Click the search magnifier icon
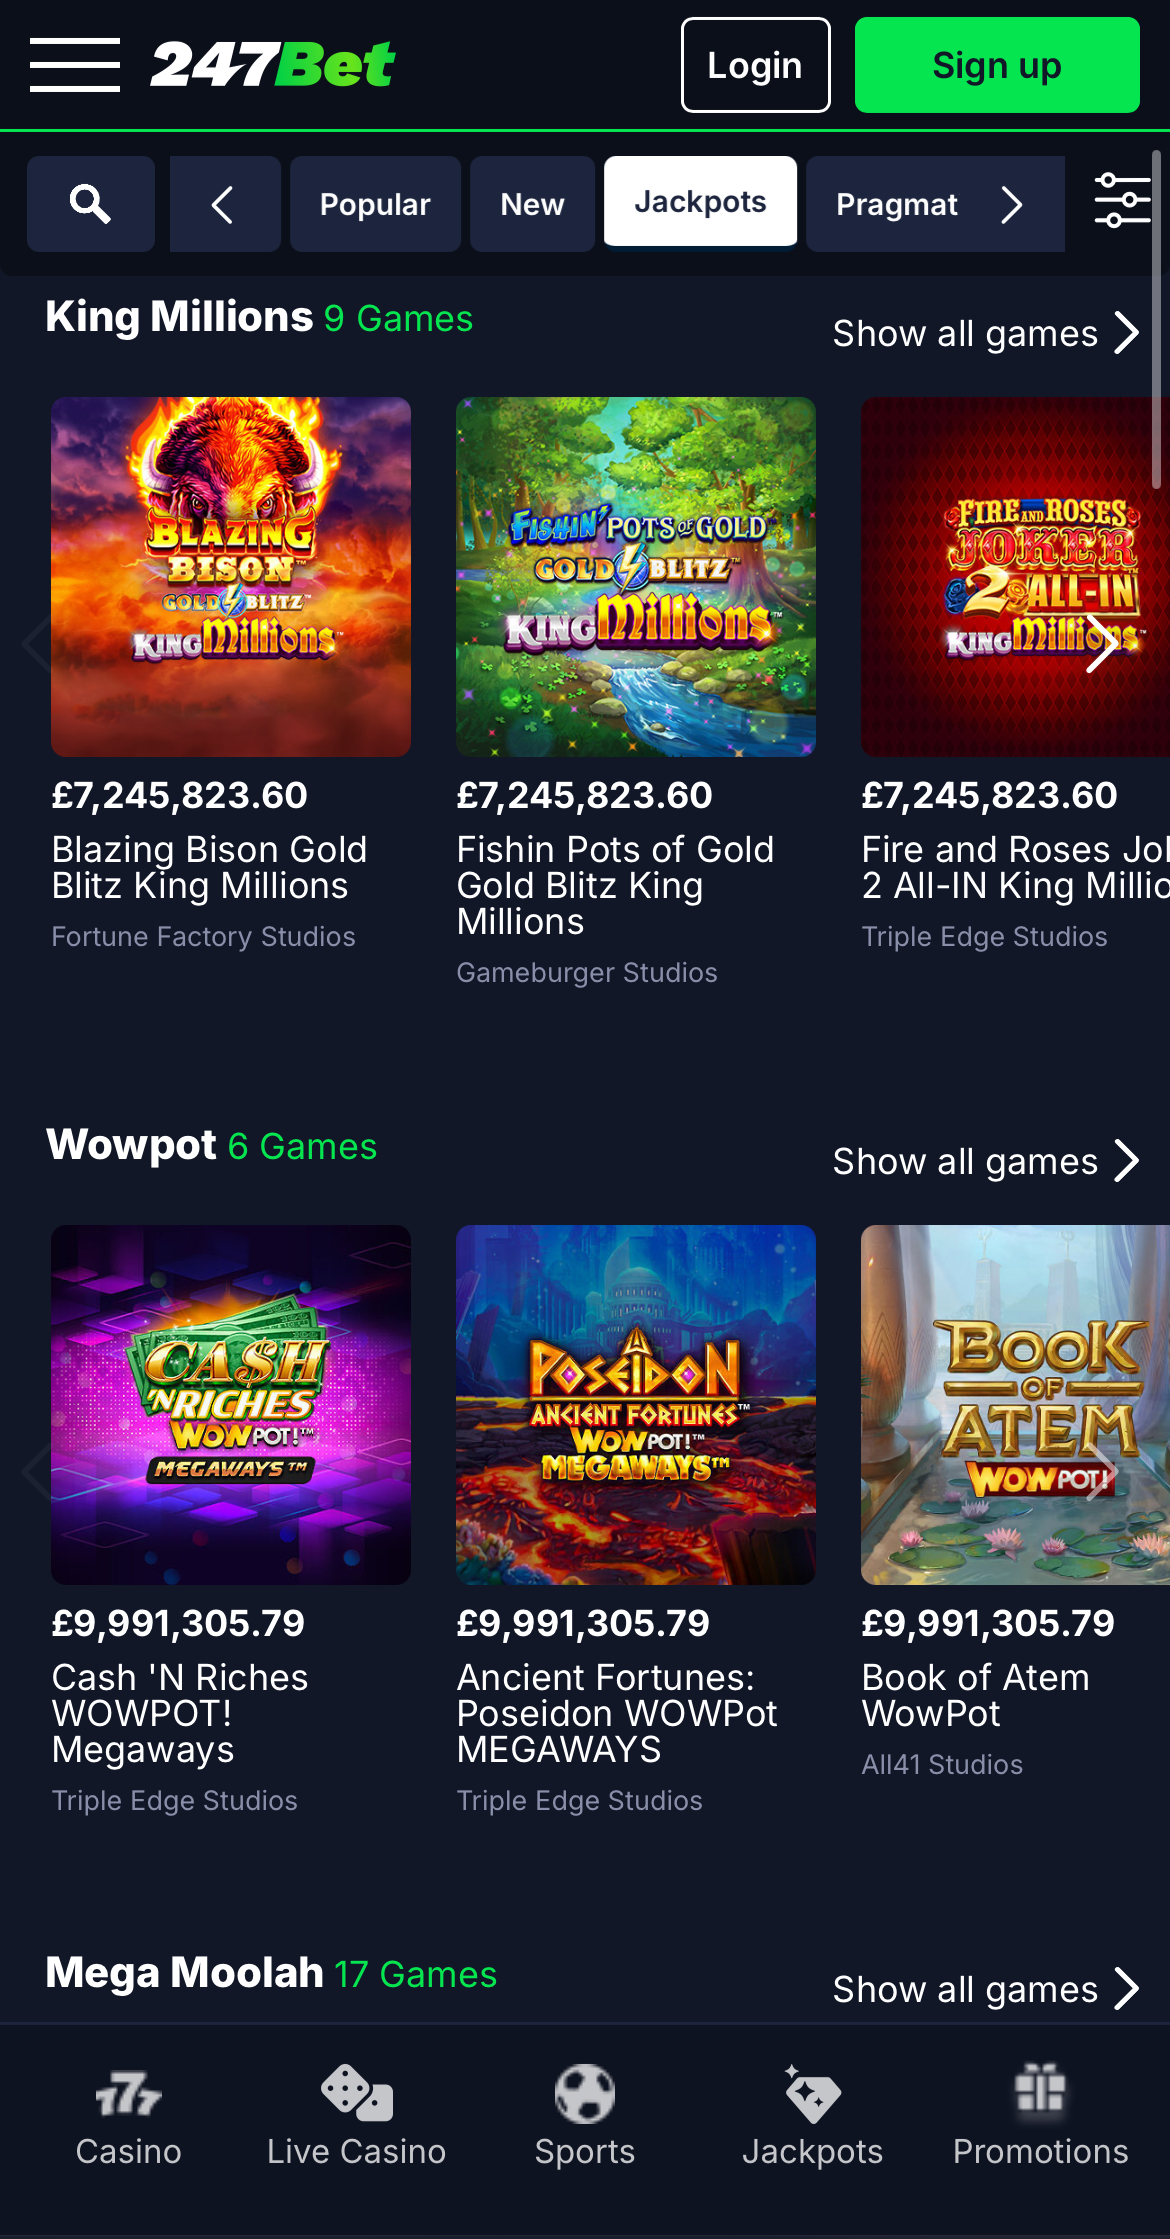The height and width of the screenshot is (2239, 1170). tap(91, 204)
